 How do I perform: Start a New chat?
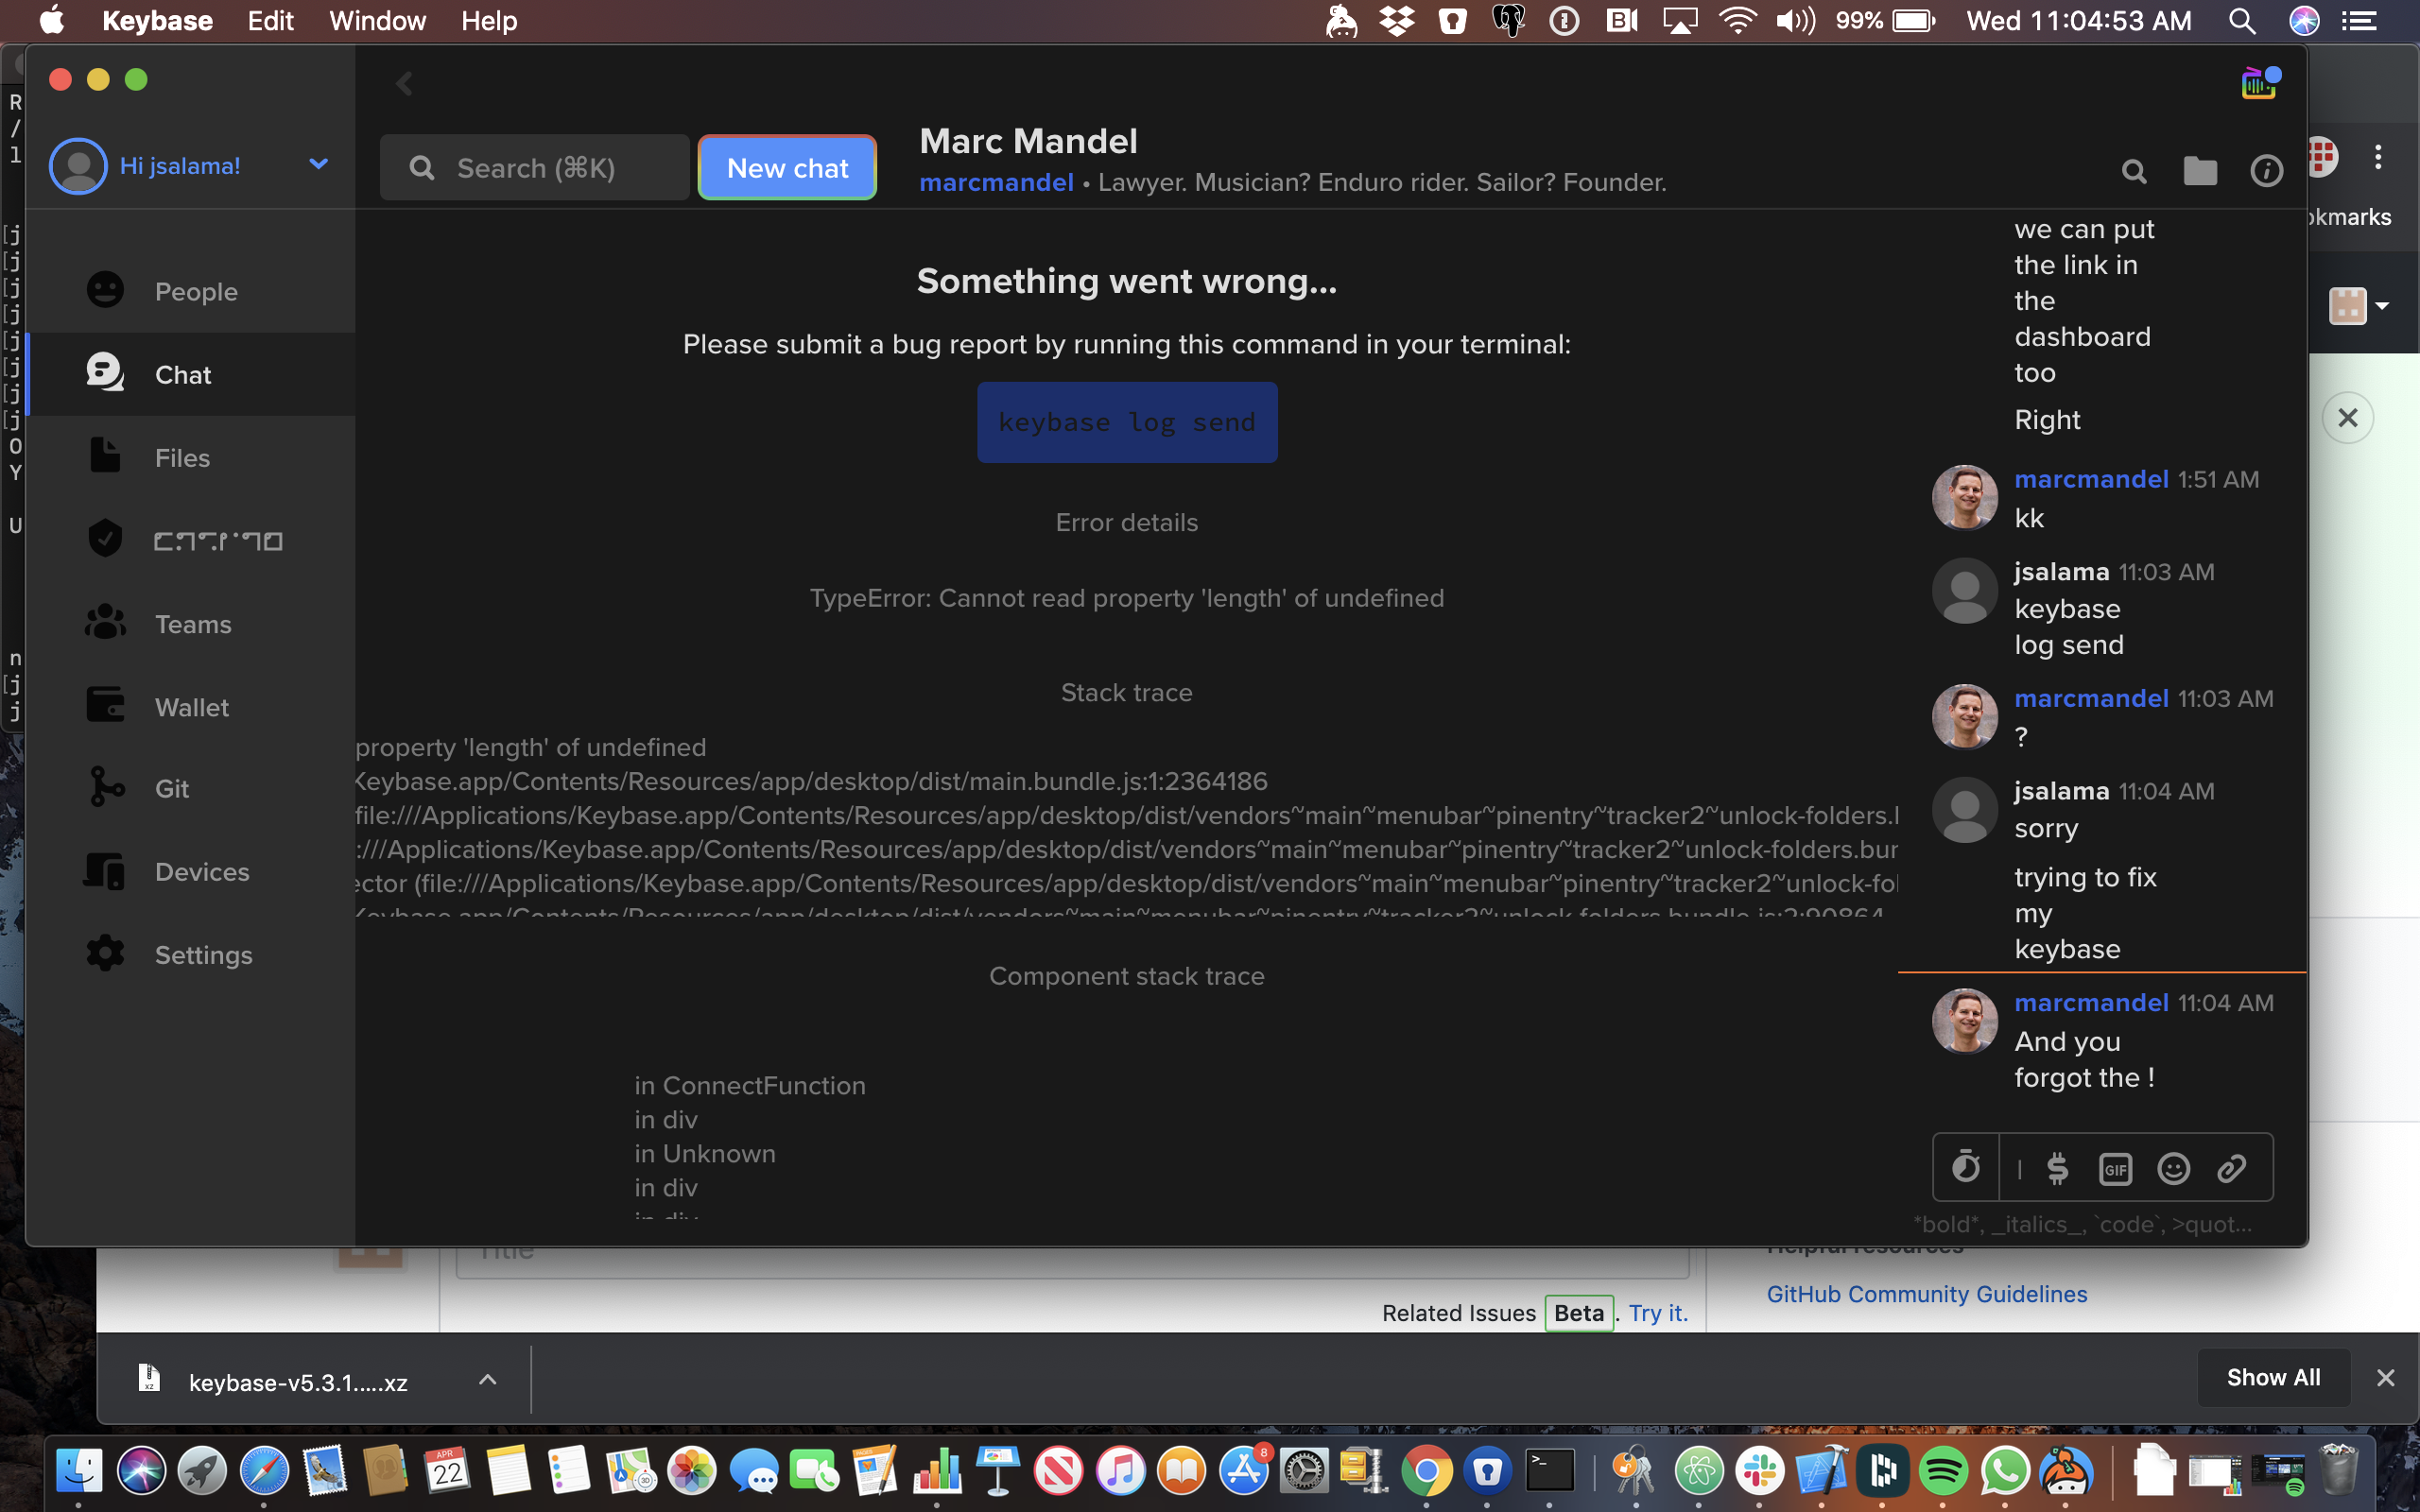[x=787, y=167]
